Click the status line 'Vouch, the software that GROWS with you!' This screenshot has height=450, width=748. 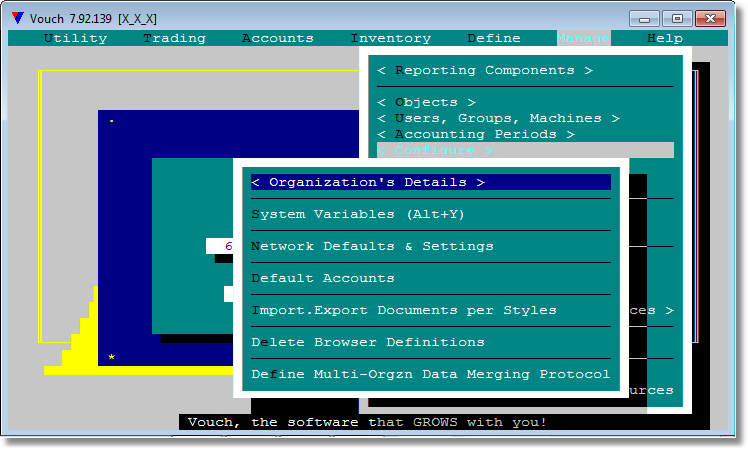(367, 422)
